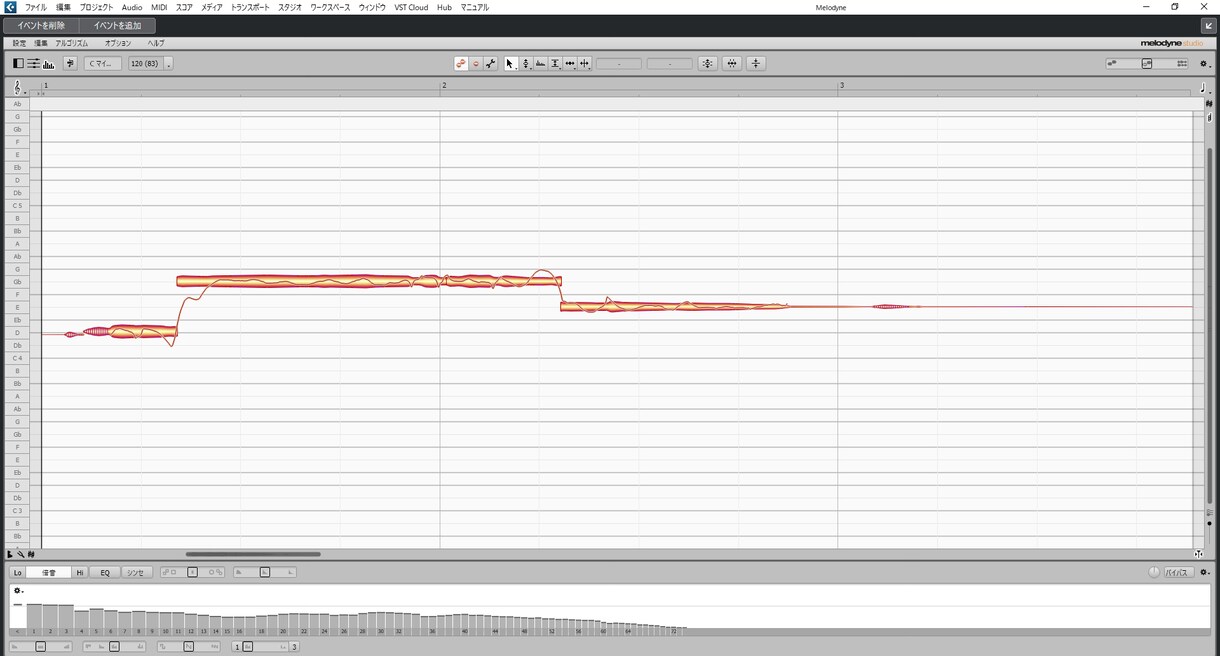Open the ruler note-value dropdown at right
Viewport: 1220px width, 656px height.
[x=1204, y=88]
